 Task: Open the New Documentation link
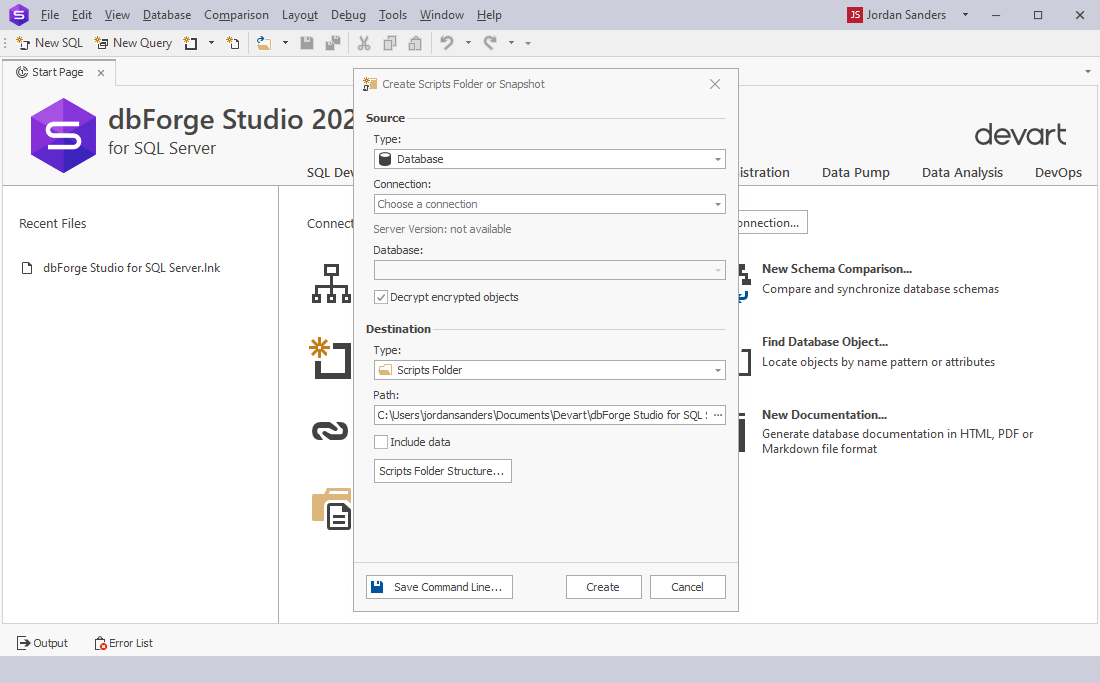pyautogui.click(x=824, y=414)
